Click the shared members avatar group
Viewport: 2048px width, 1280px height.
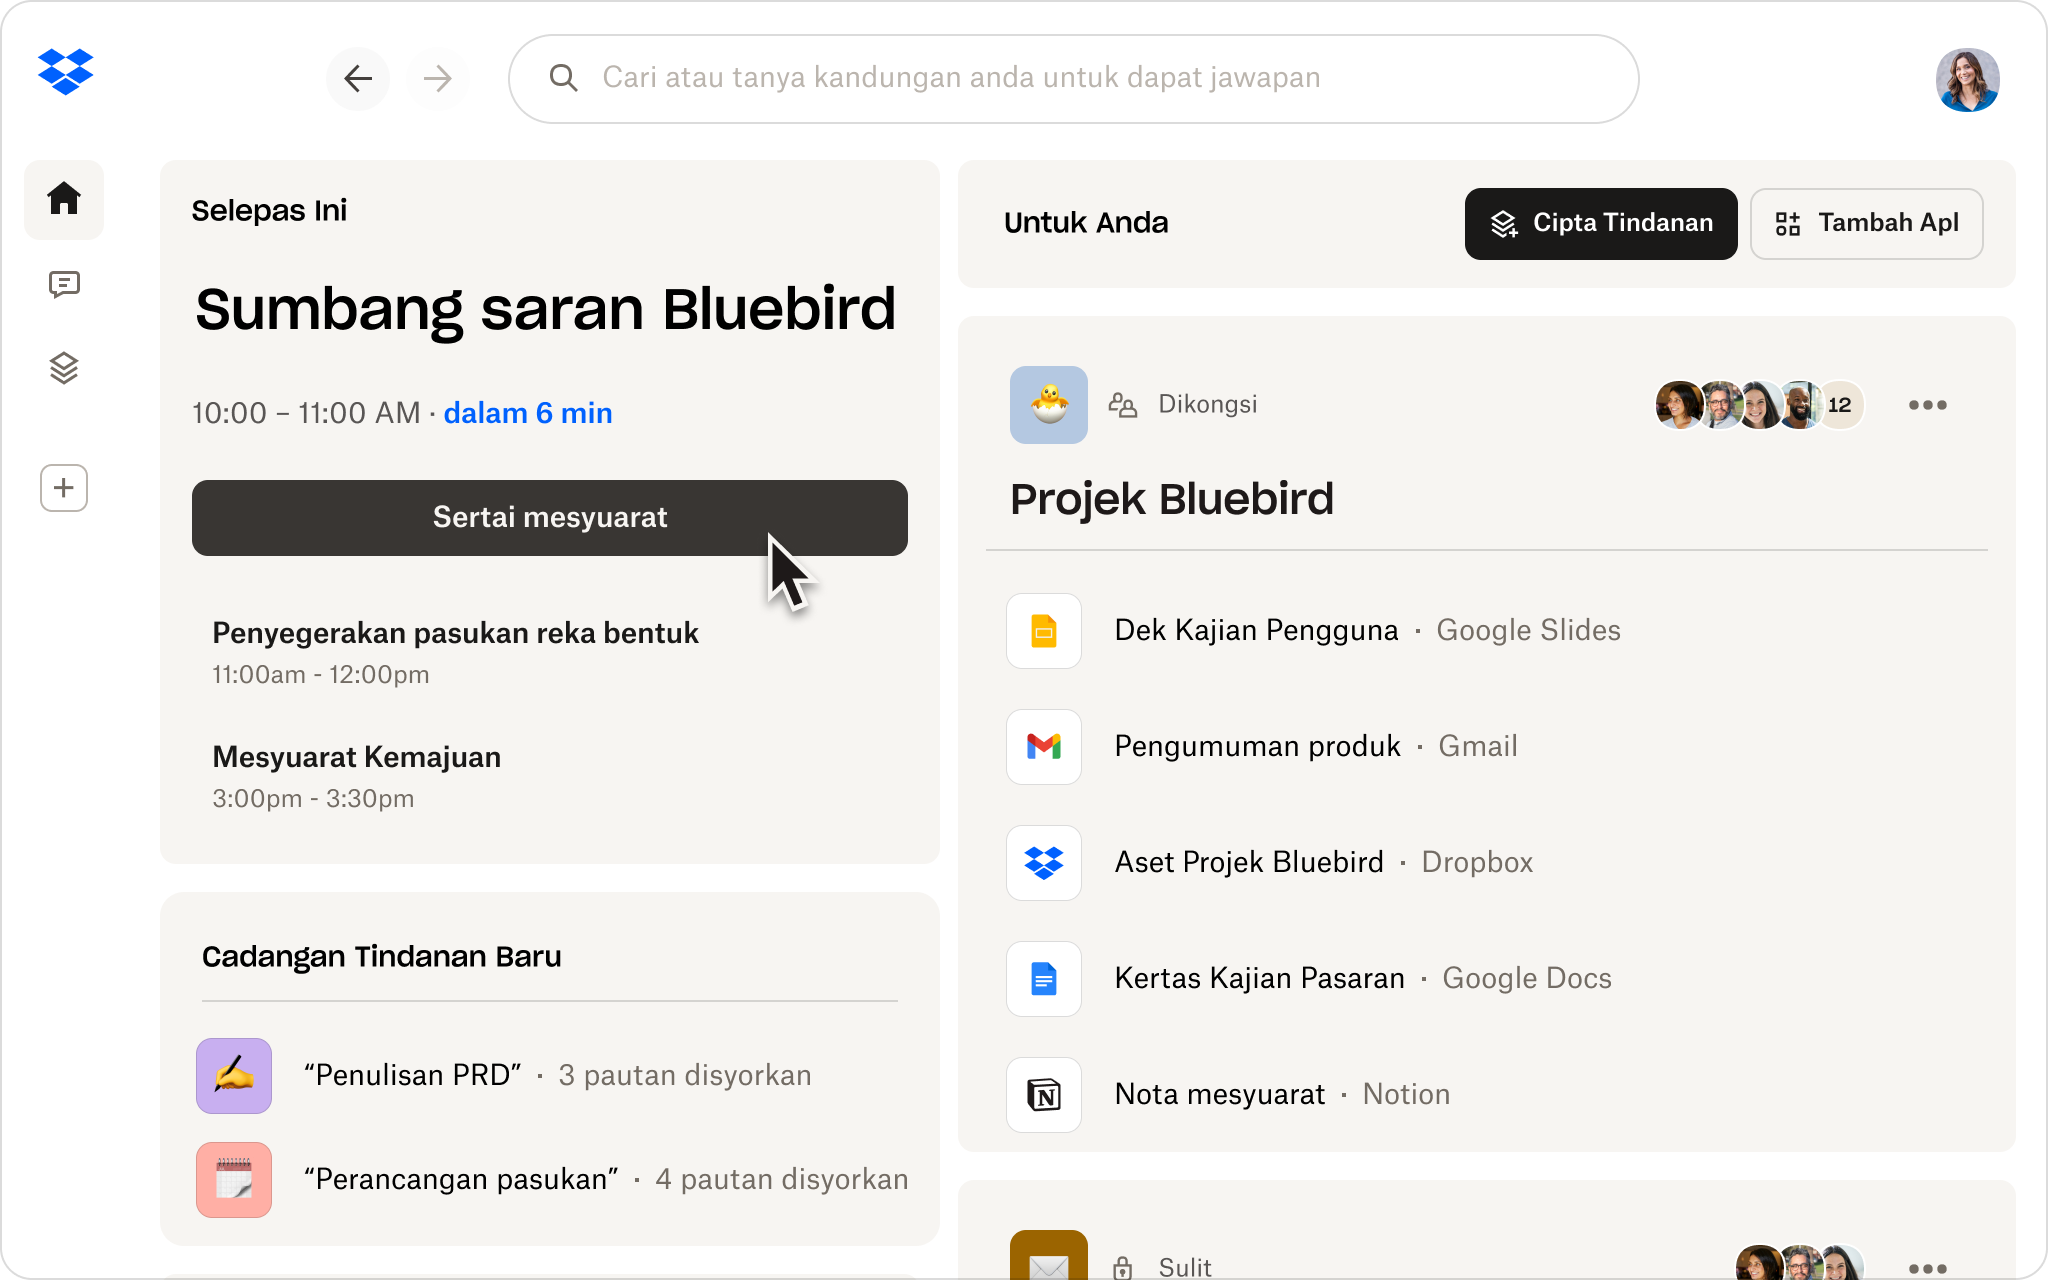1759,405
